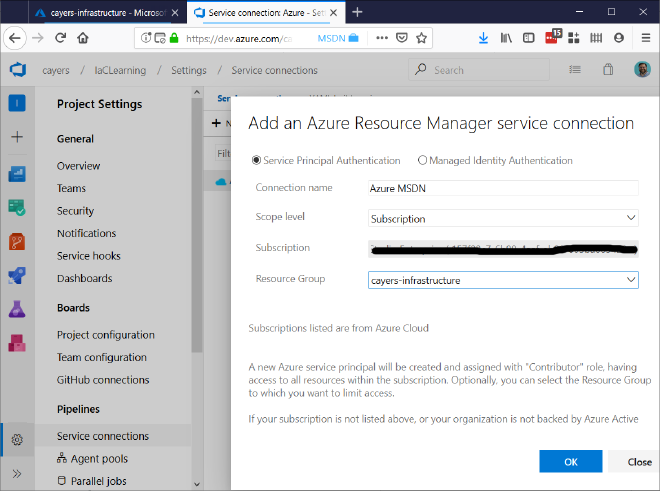Select Managed Identity Authentication radio button
Image resolution: width=660 pixels, height=491 pixels.
coord(423,160)
